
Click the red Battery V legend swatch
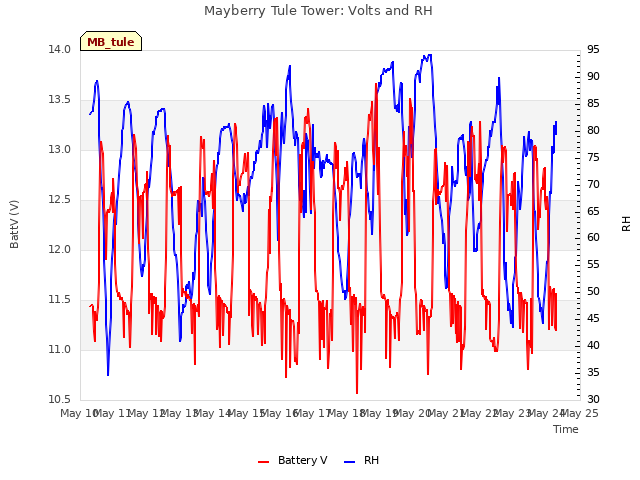click(x=264, y=461)
